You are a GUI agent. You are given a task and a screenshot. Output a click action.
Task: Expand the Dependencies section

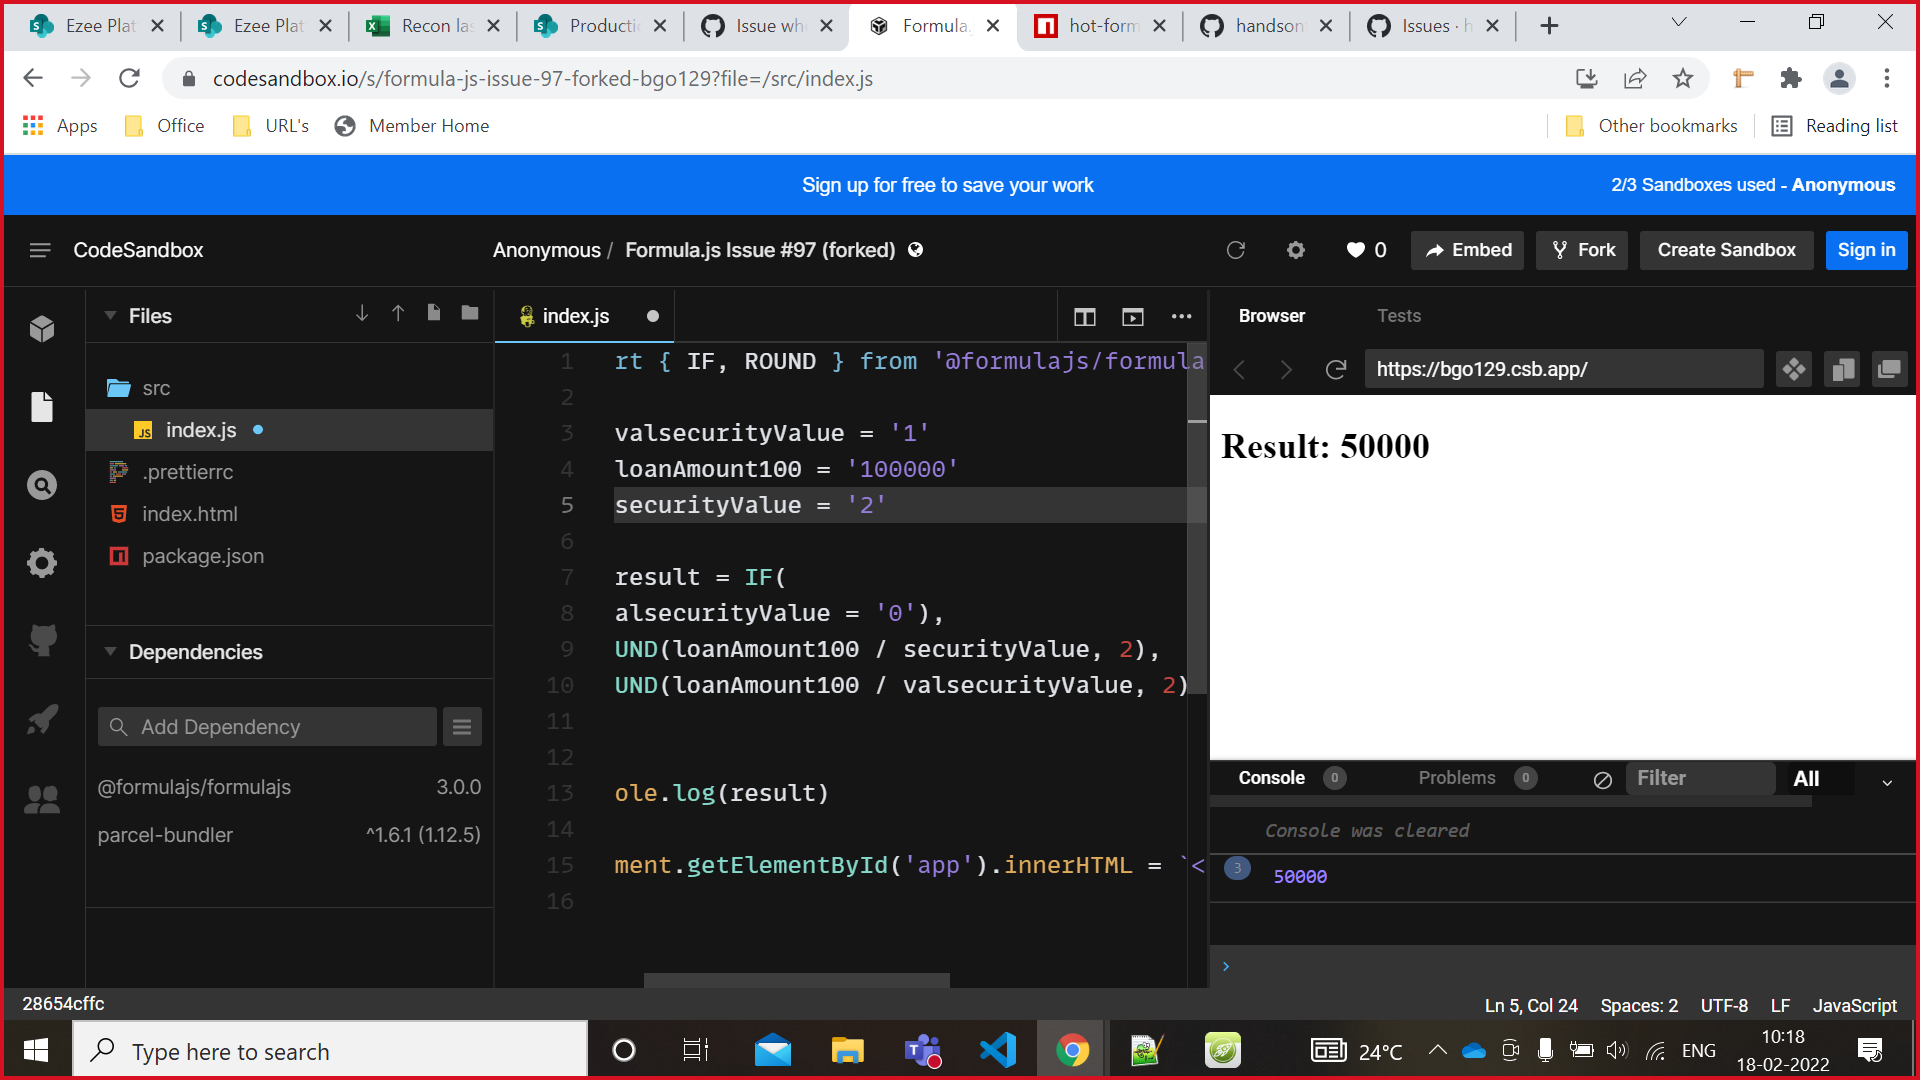pos(110,651)
